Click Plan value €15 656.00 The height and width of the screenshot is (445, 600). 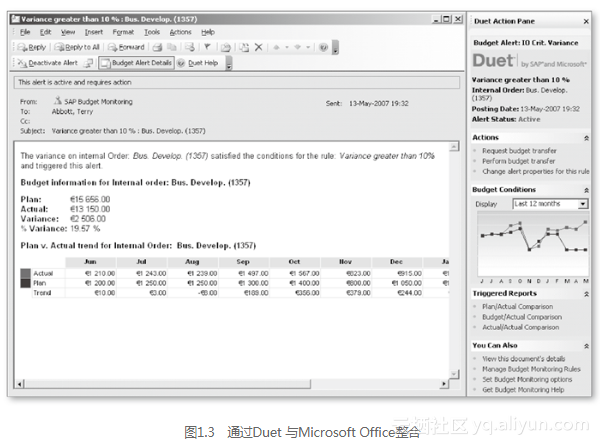coord(90,199)
